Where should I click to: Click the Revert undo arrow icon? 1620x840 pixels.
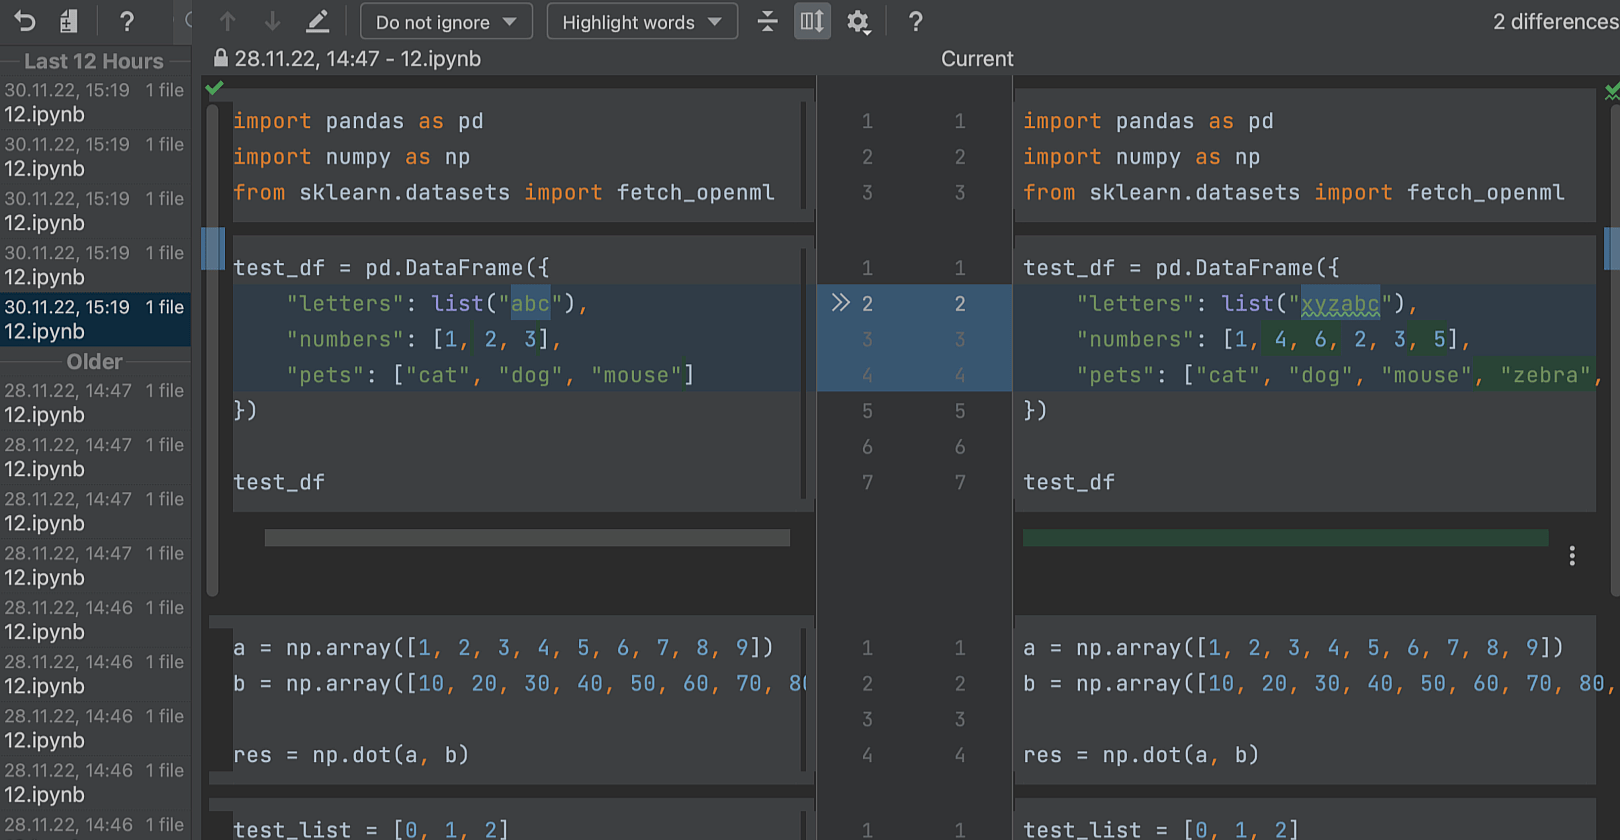24,21
